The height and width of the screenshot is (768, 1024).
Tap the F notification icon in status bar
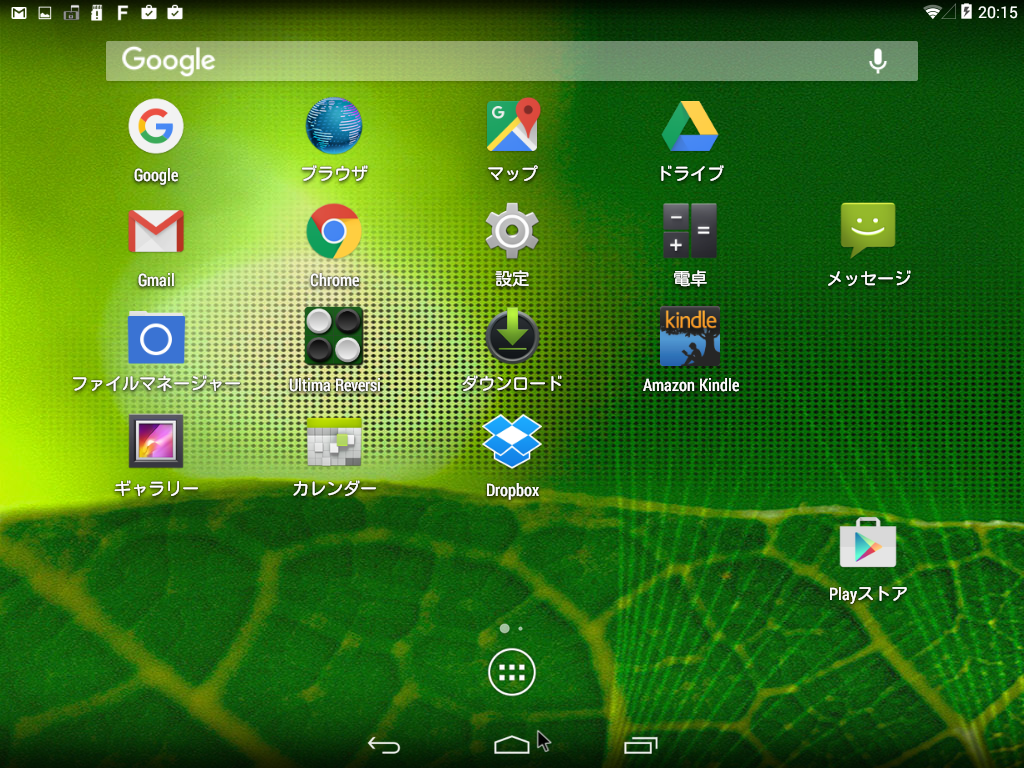122,12
